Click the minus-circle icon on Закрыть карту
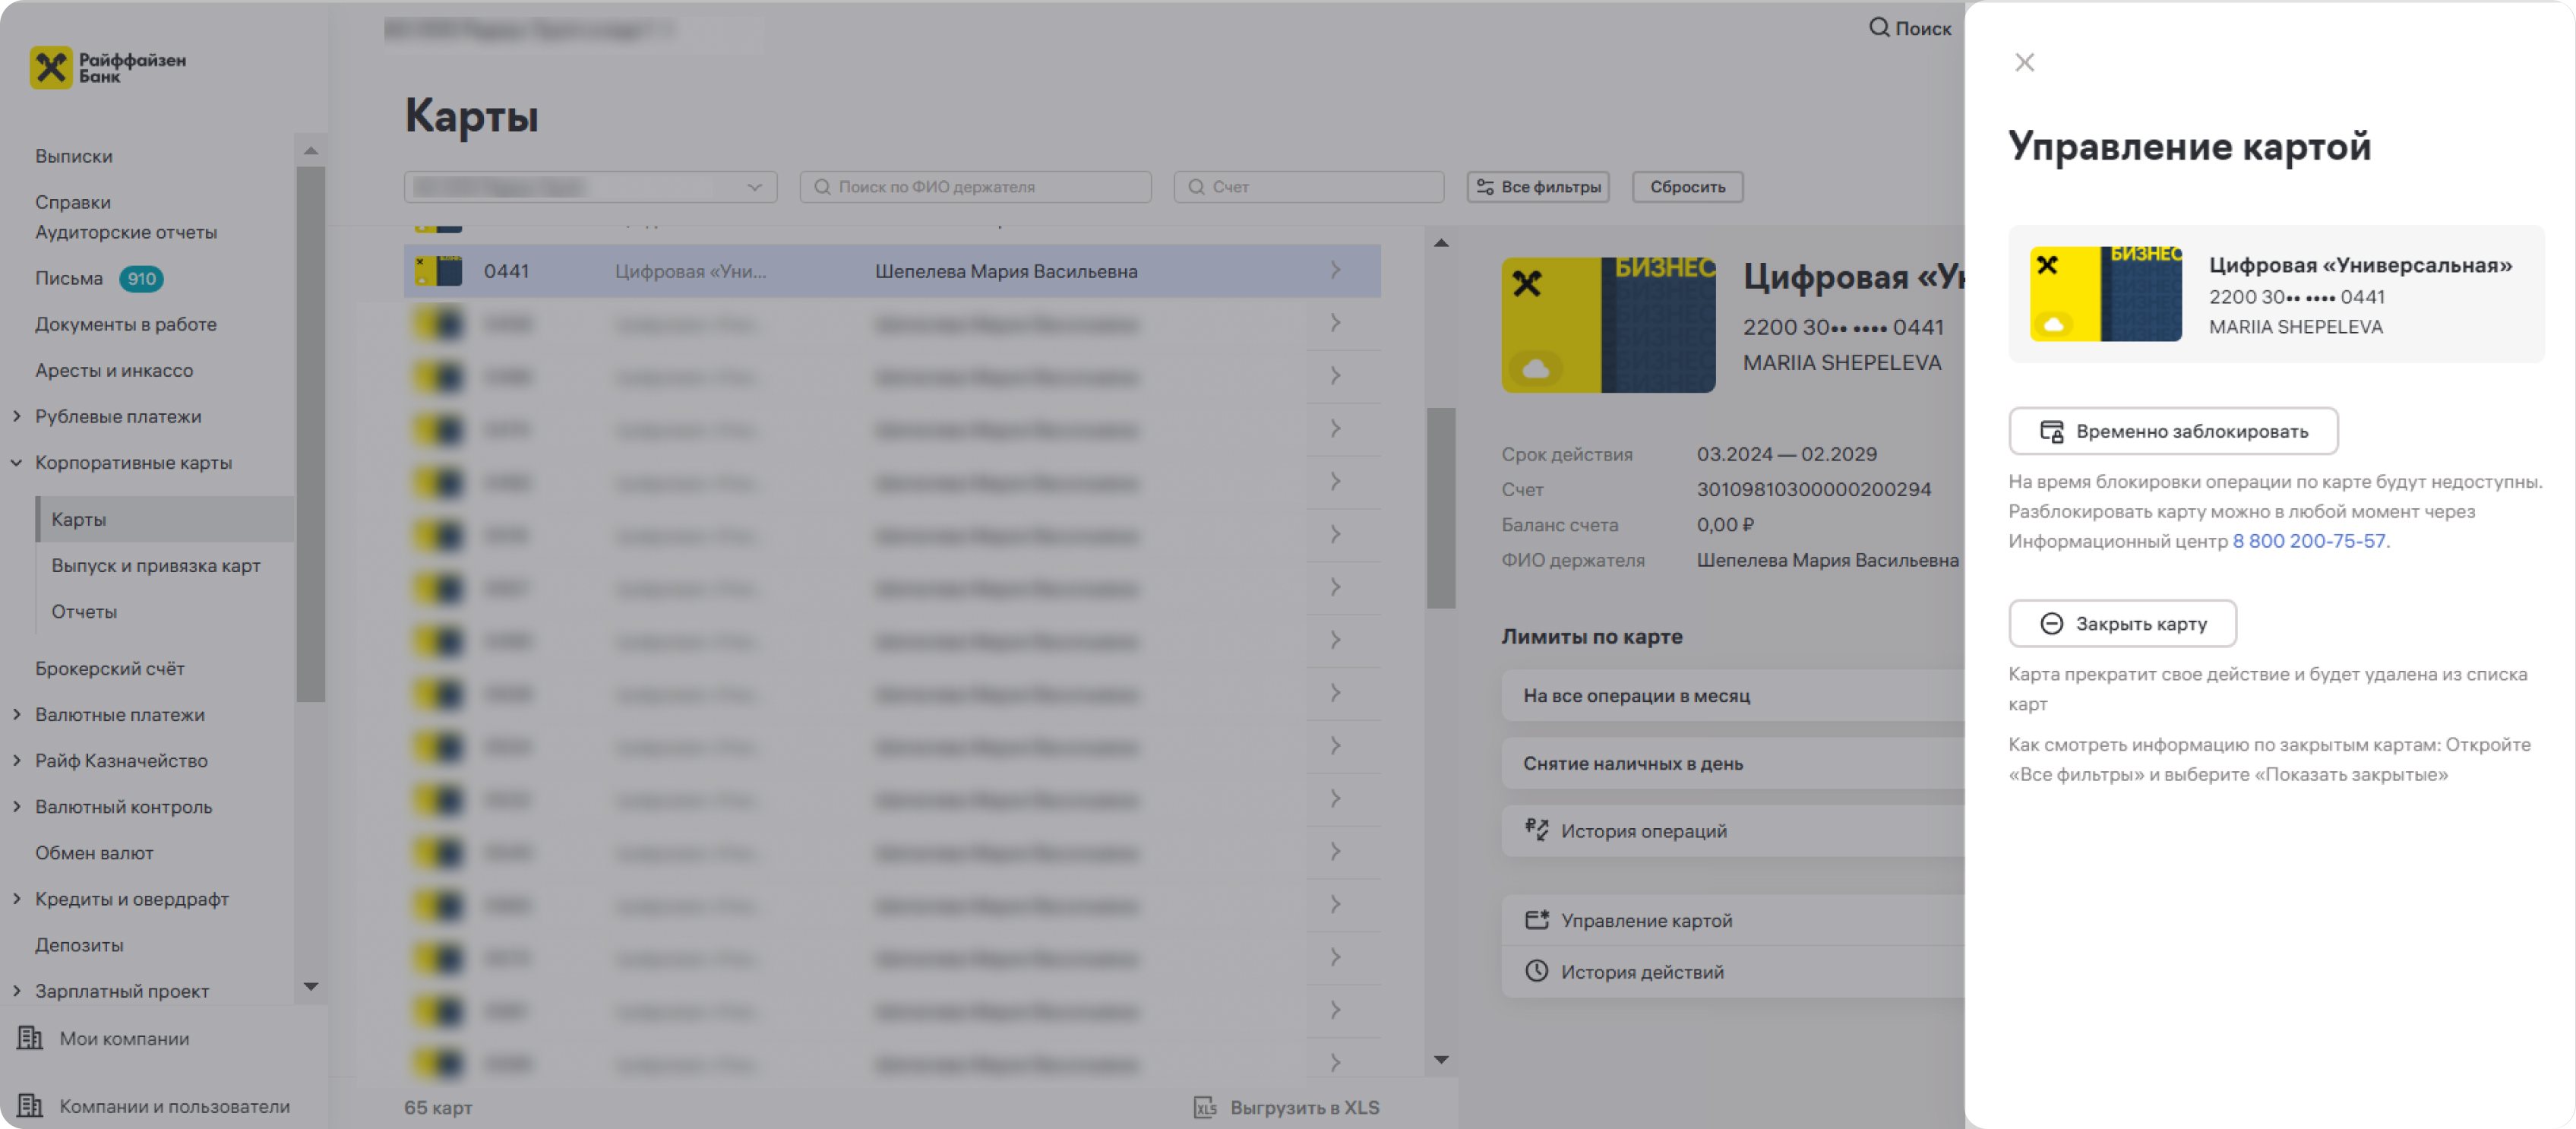Screen dimensions: 2576x1129 (2051, 623)
